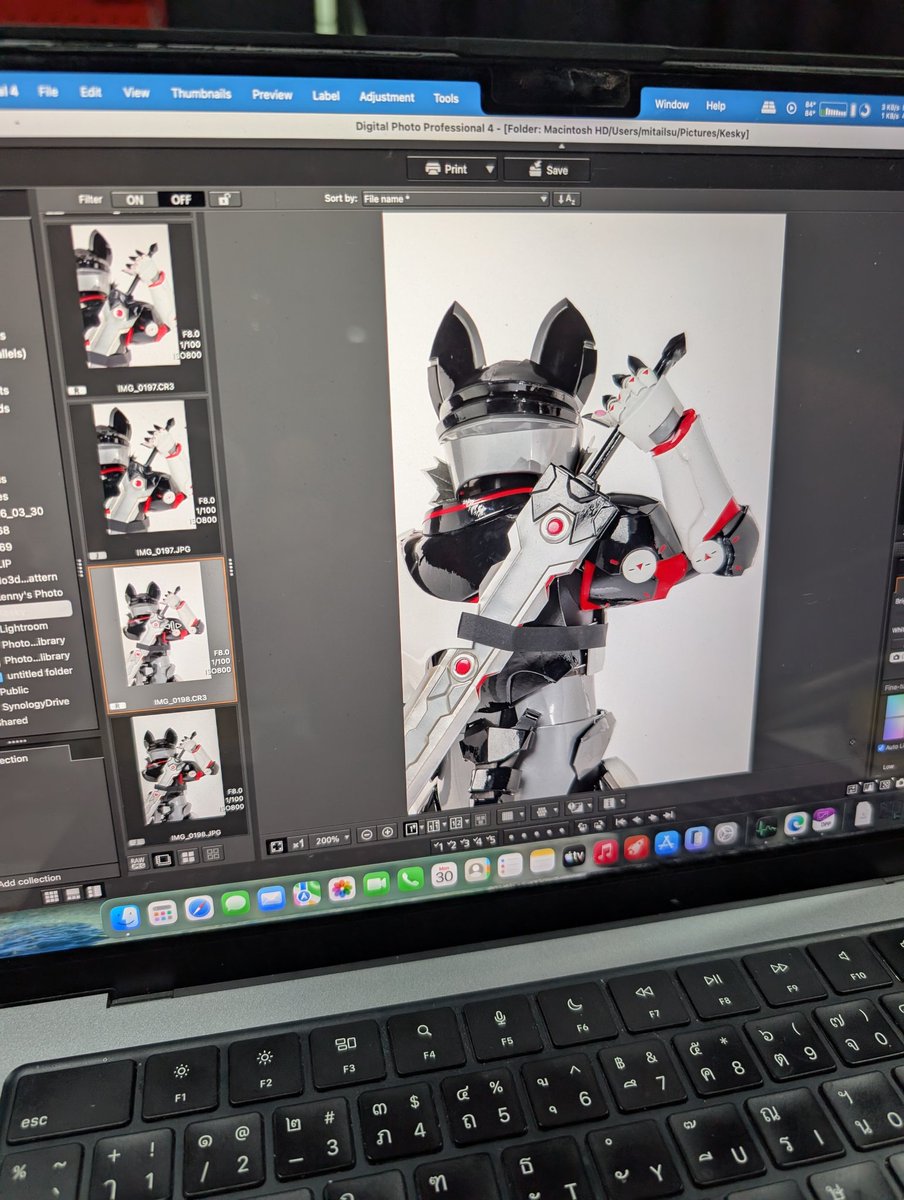Viewport: 904px width, 1200px height.
Task: Select thumbnail IMG_0197.CR3
Action: tap(126, 306)
